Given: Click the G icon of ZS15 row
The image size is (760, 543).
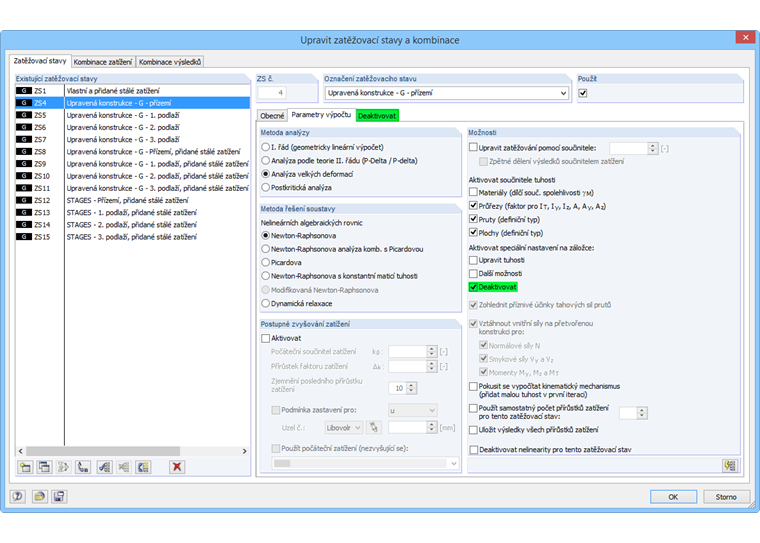Looking at the screenshot, I should [x=24, y=237].
